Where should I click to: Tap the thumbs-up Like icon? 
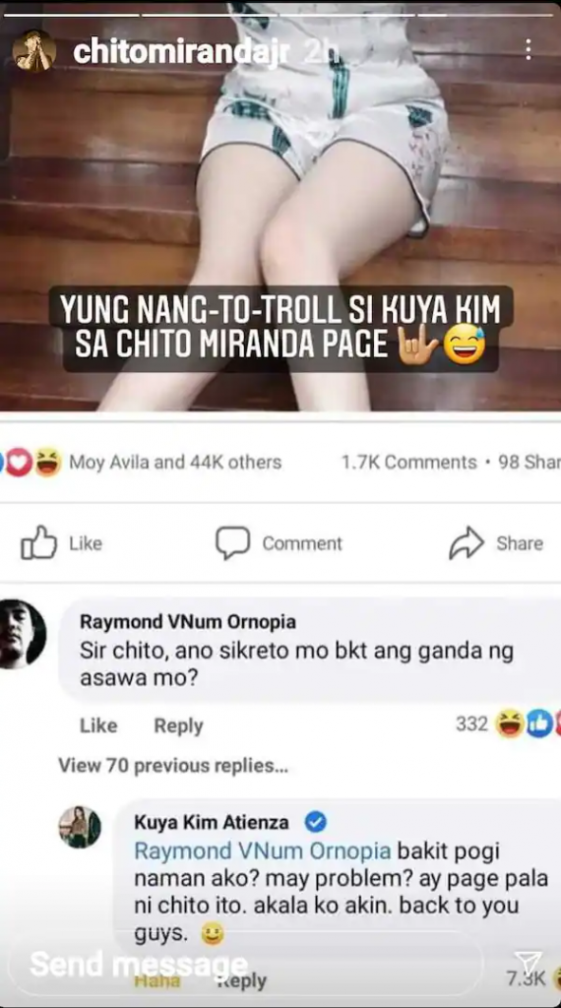click(x=38, y=543)
